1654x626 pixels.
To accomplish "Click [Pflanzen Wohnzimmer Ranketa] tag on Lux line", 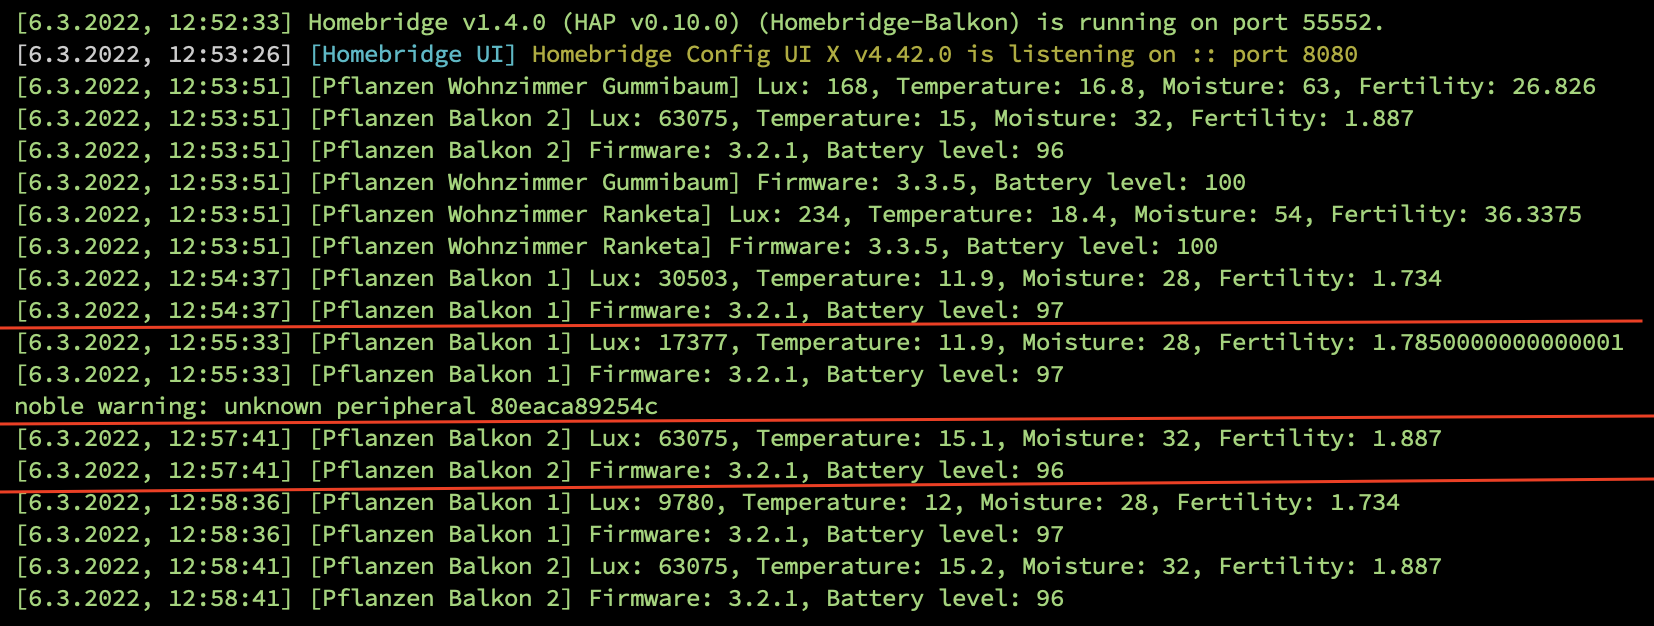I will [x=511, y=214].
